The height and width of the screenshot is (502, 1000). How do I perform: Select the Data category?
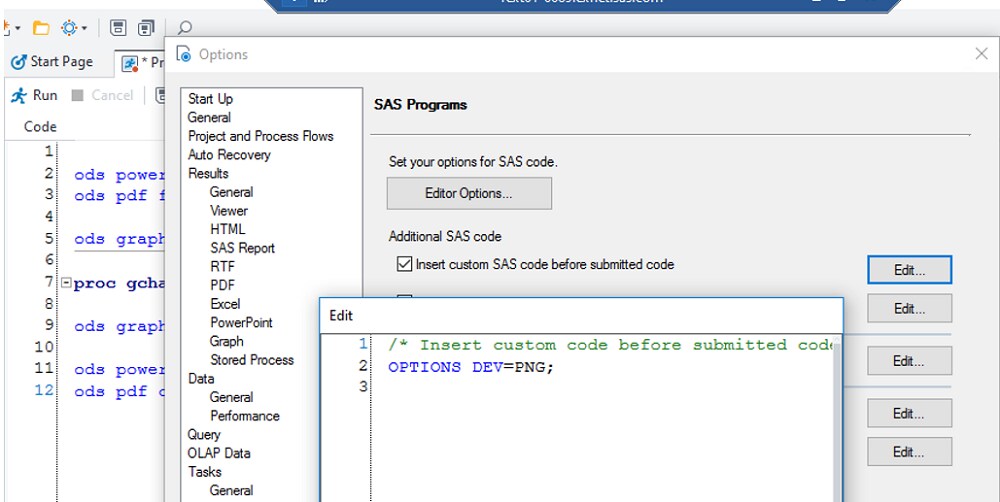point(201,378)
